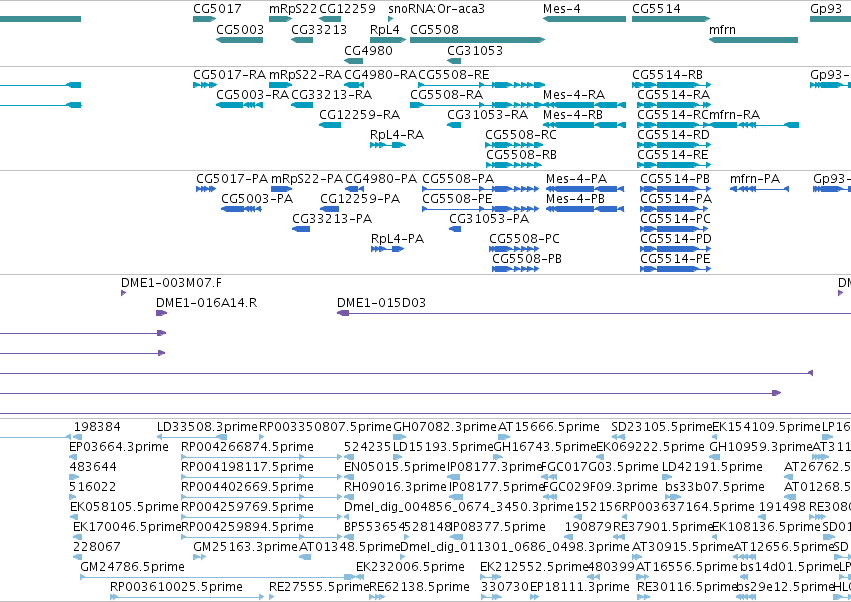Viewport: 851px width, 602px height.
Task: Select protein CG5017-PA
Action: (x=206, y=189)
